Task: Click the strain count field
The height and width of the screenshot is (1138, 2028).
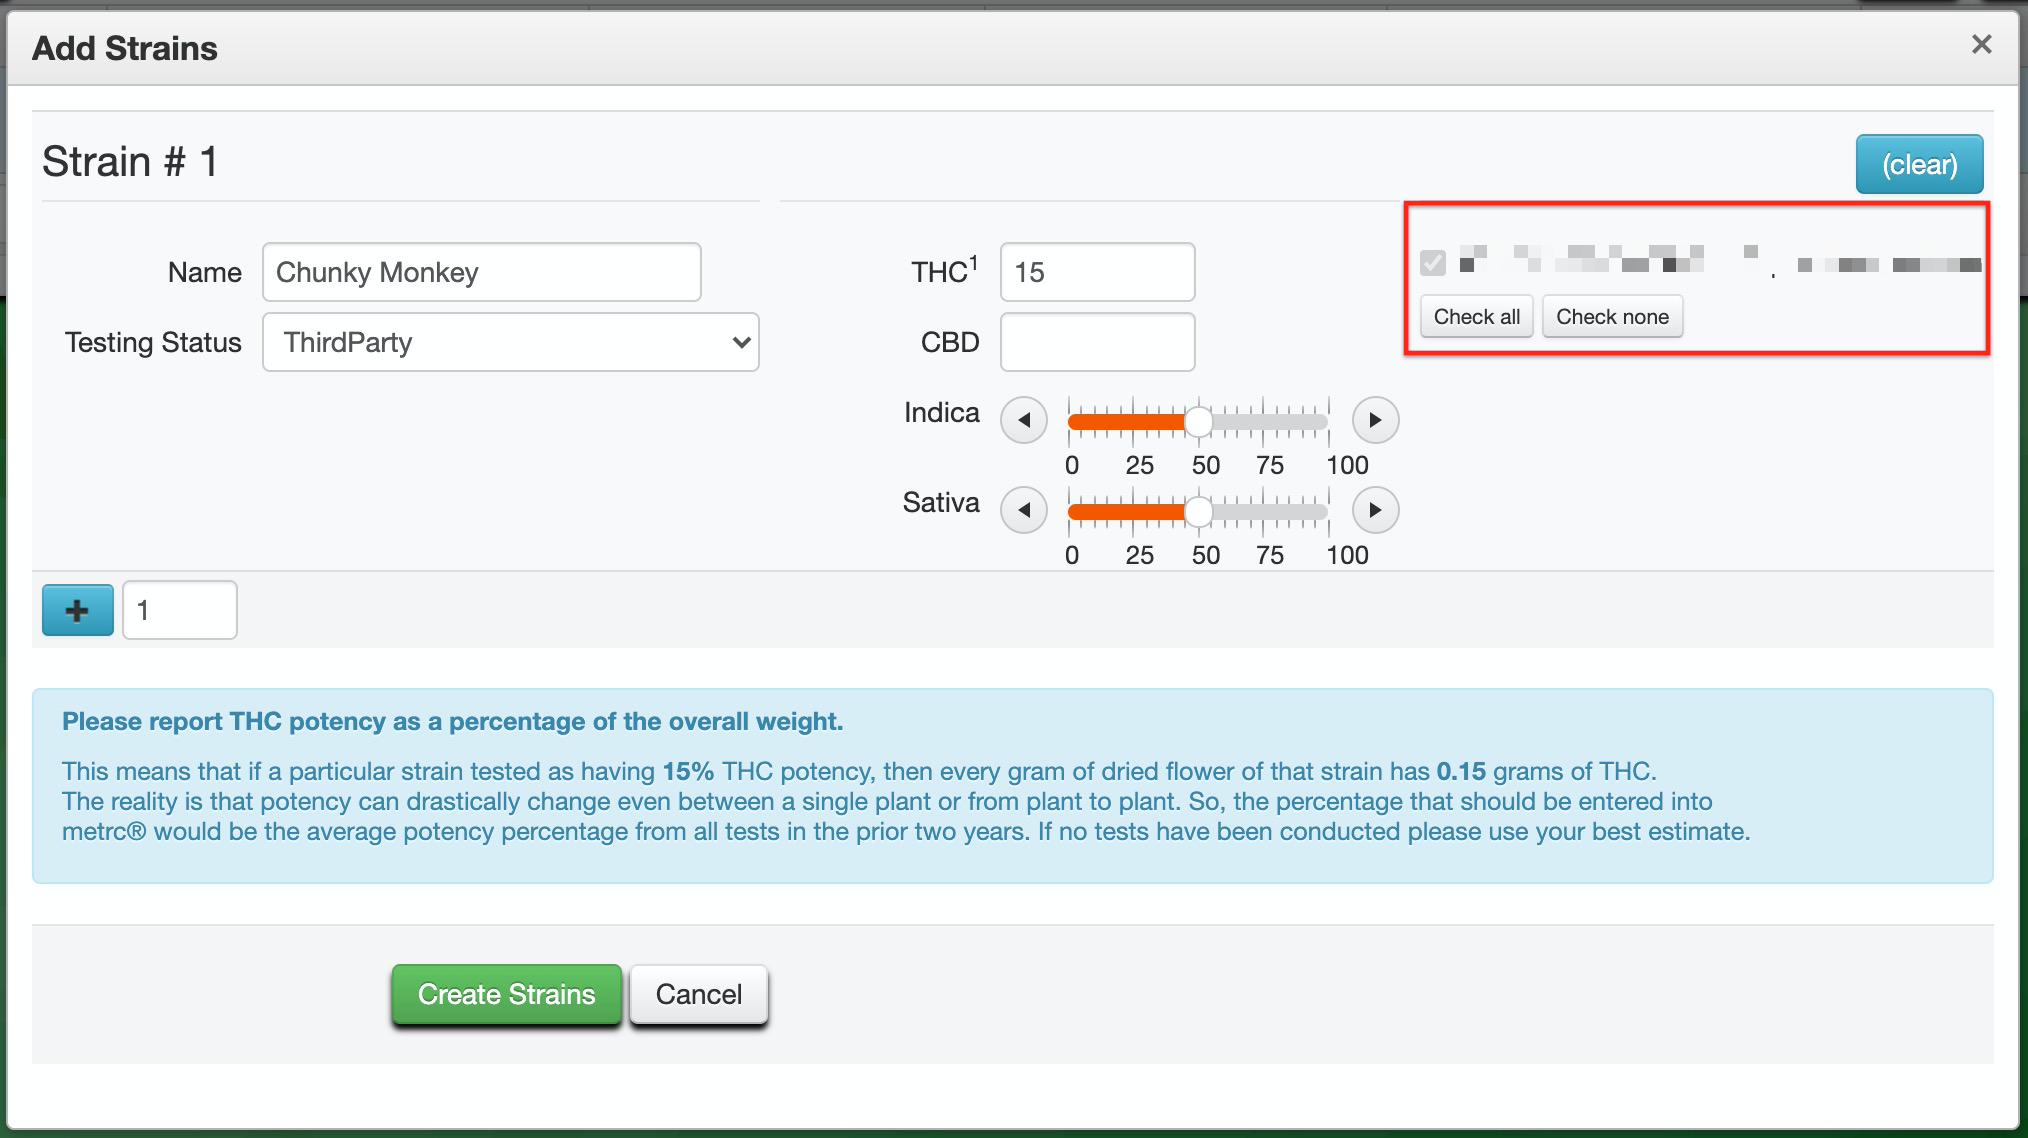Action: pos(179,610)
